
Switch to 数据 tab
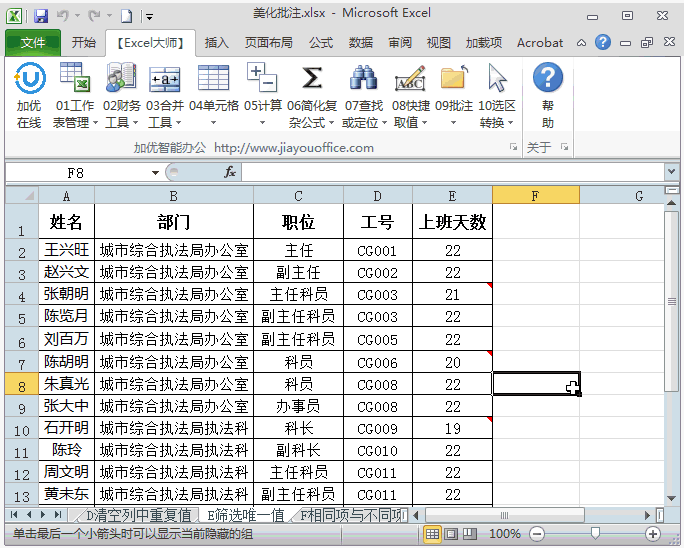pyautogui.click(x=360, y=43)
